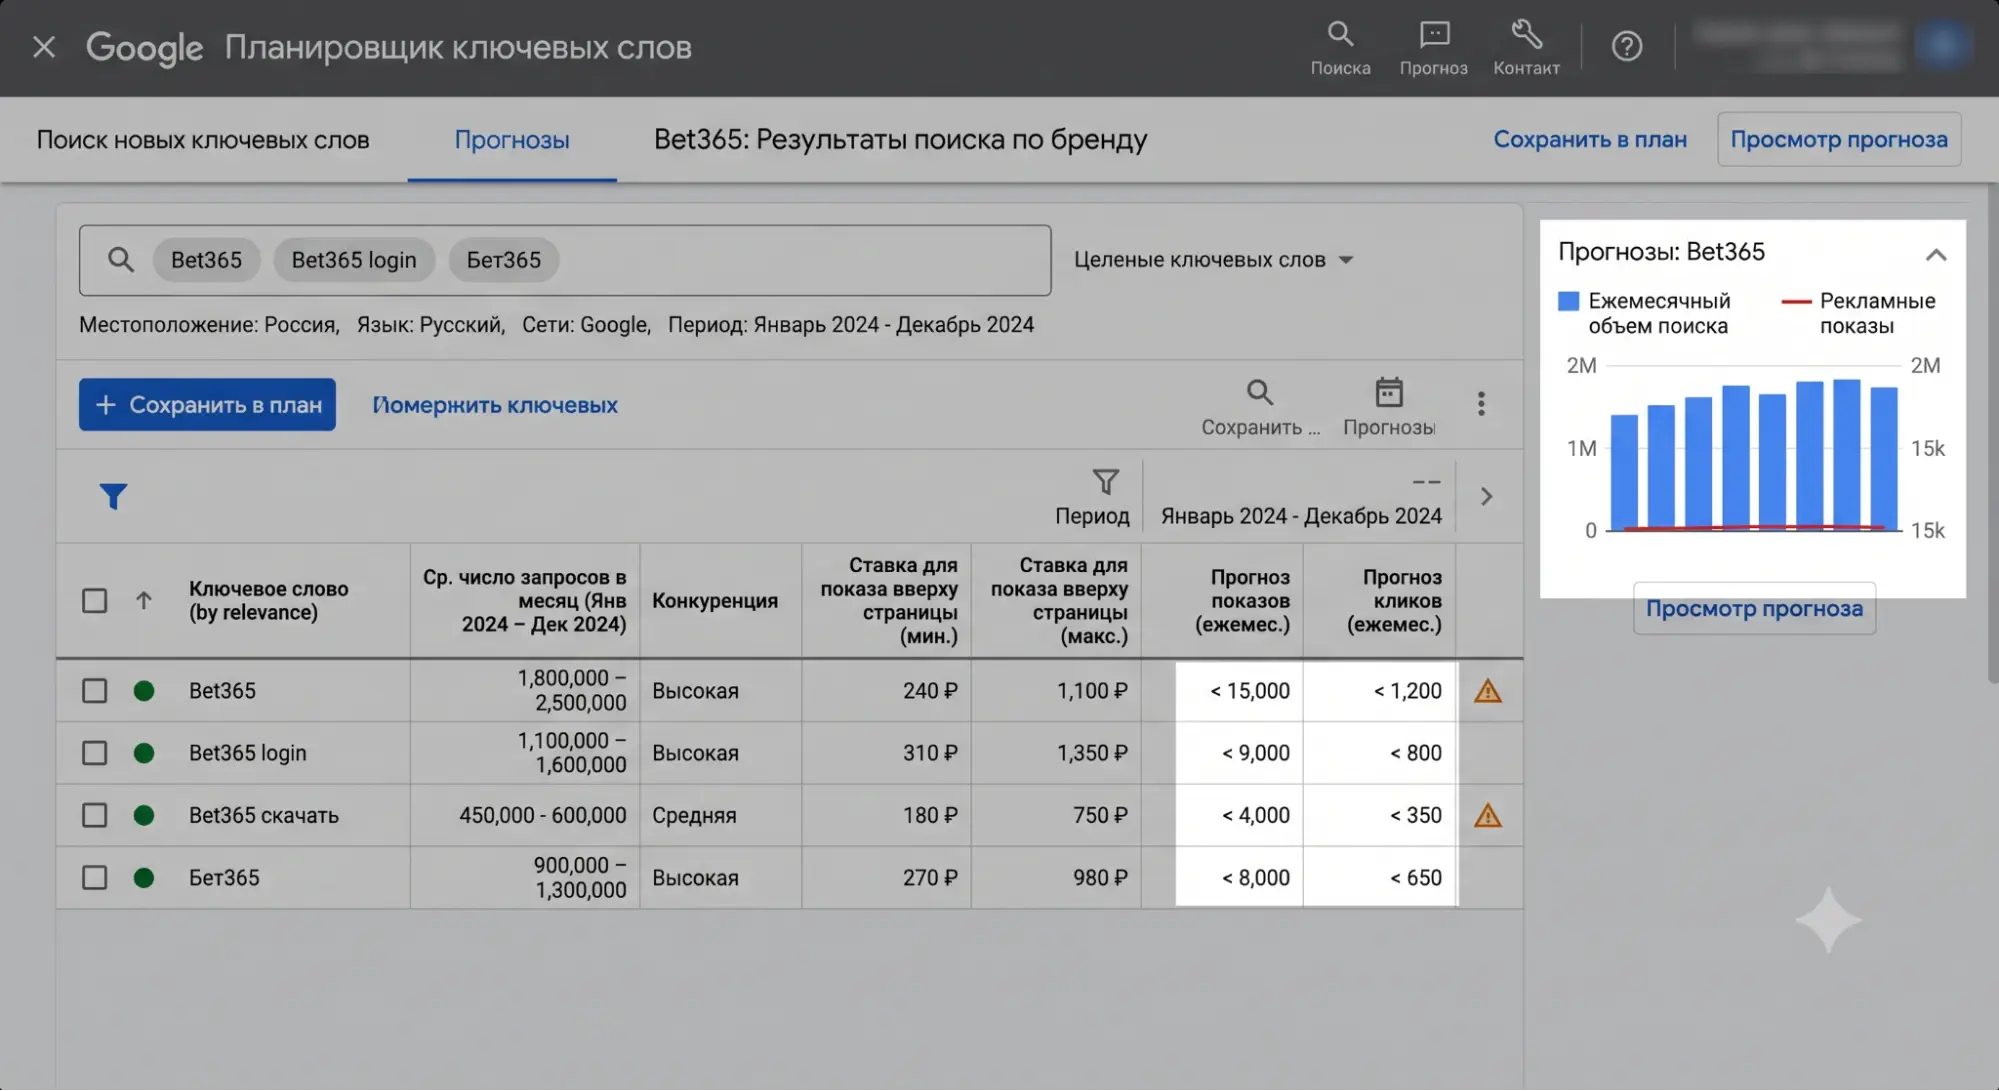The image size is (1999, 1091).
Task: Click Просмотр прогноза link under the chart
Action: (x=1754, y=609)
